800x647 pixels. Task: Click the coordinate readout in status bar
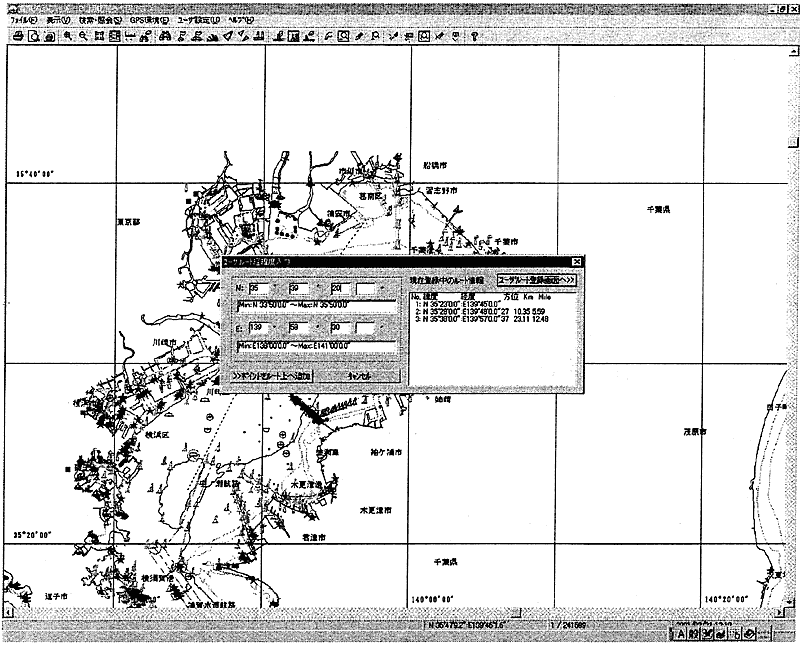(467, 624)
